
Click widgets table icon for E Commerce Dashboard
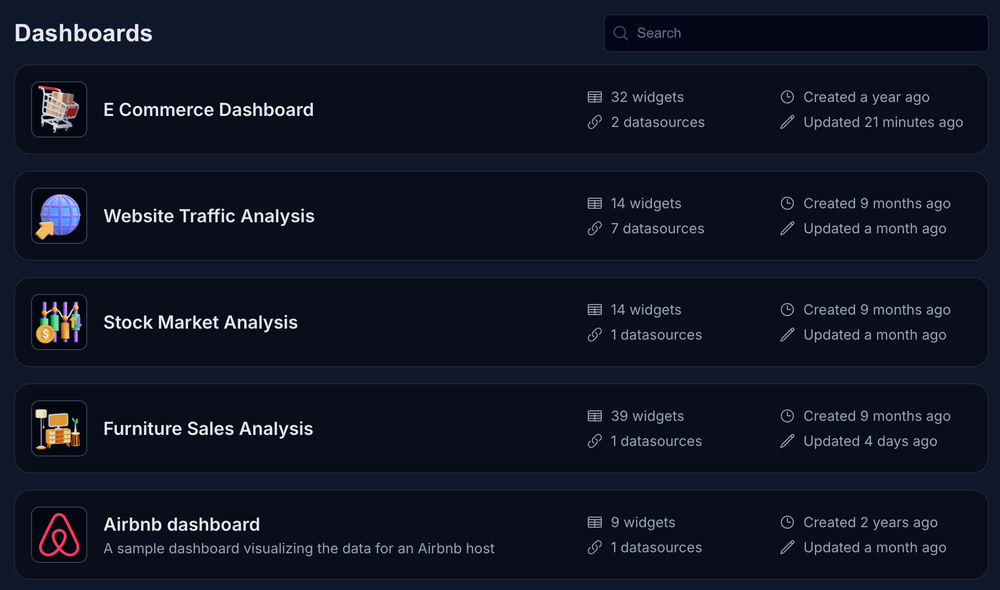pos(595,97)
